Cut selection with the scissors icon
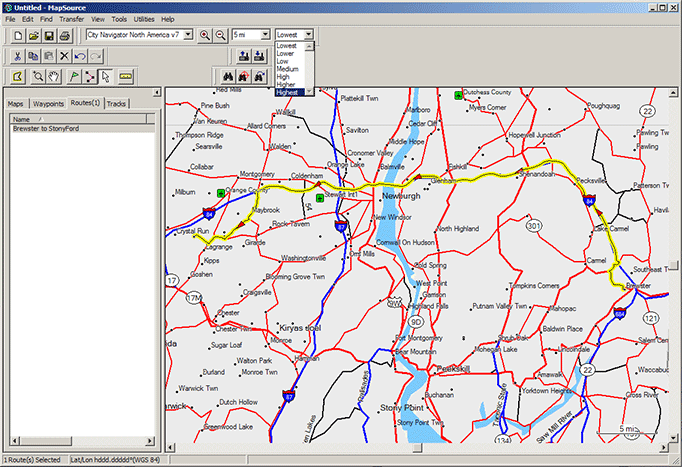This screenshot has width=682, height=467. tap(17, 56)
